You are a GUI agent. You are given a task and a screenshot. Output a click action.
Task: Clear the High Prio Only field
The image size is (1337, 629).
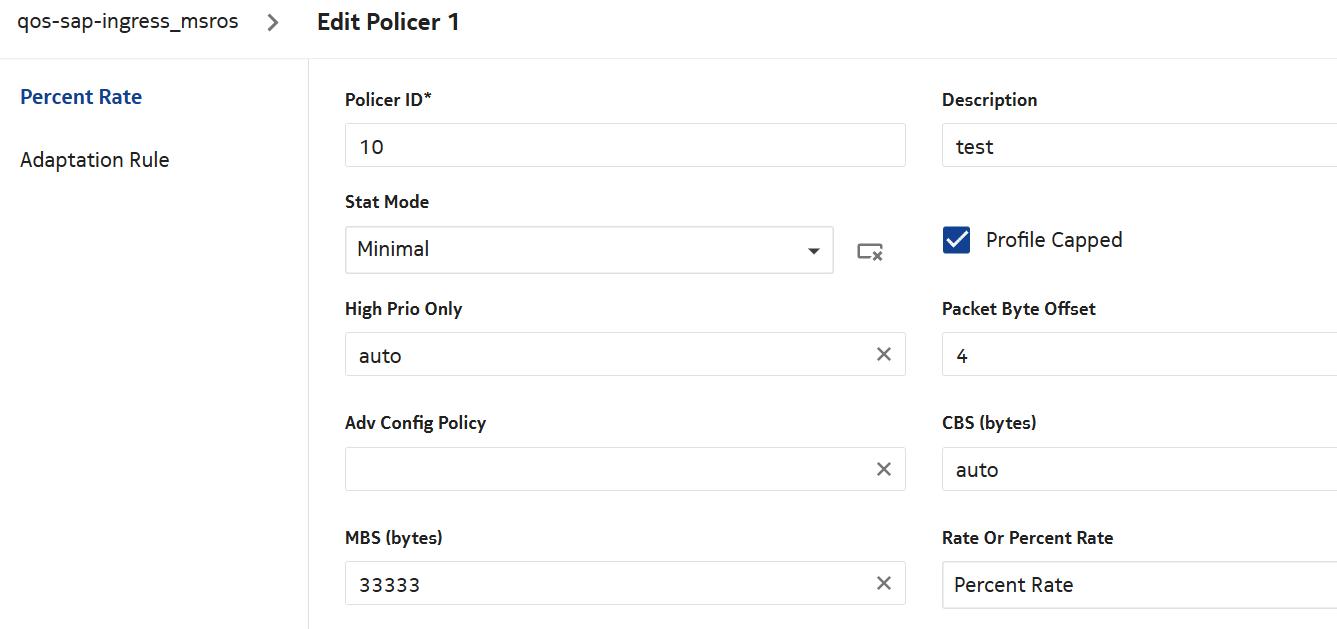tap(884, 354)
